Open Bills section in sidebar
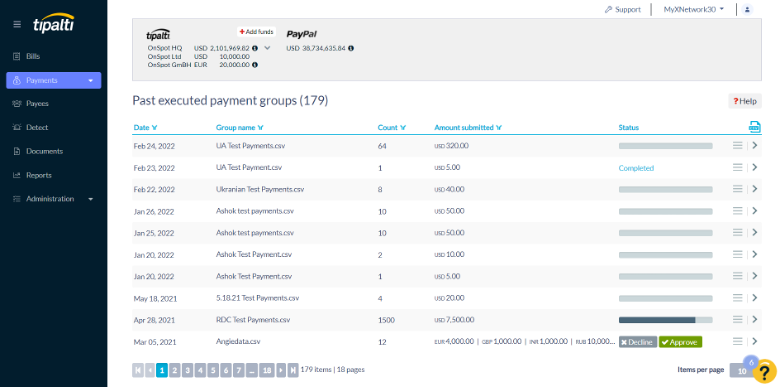780x390 pixels. click(33, 56)
